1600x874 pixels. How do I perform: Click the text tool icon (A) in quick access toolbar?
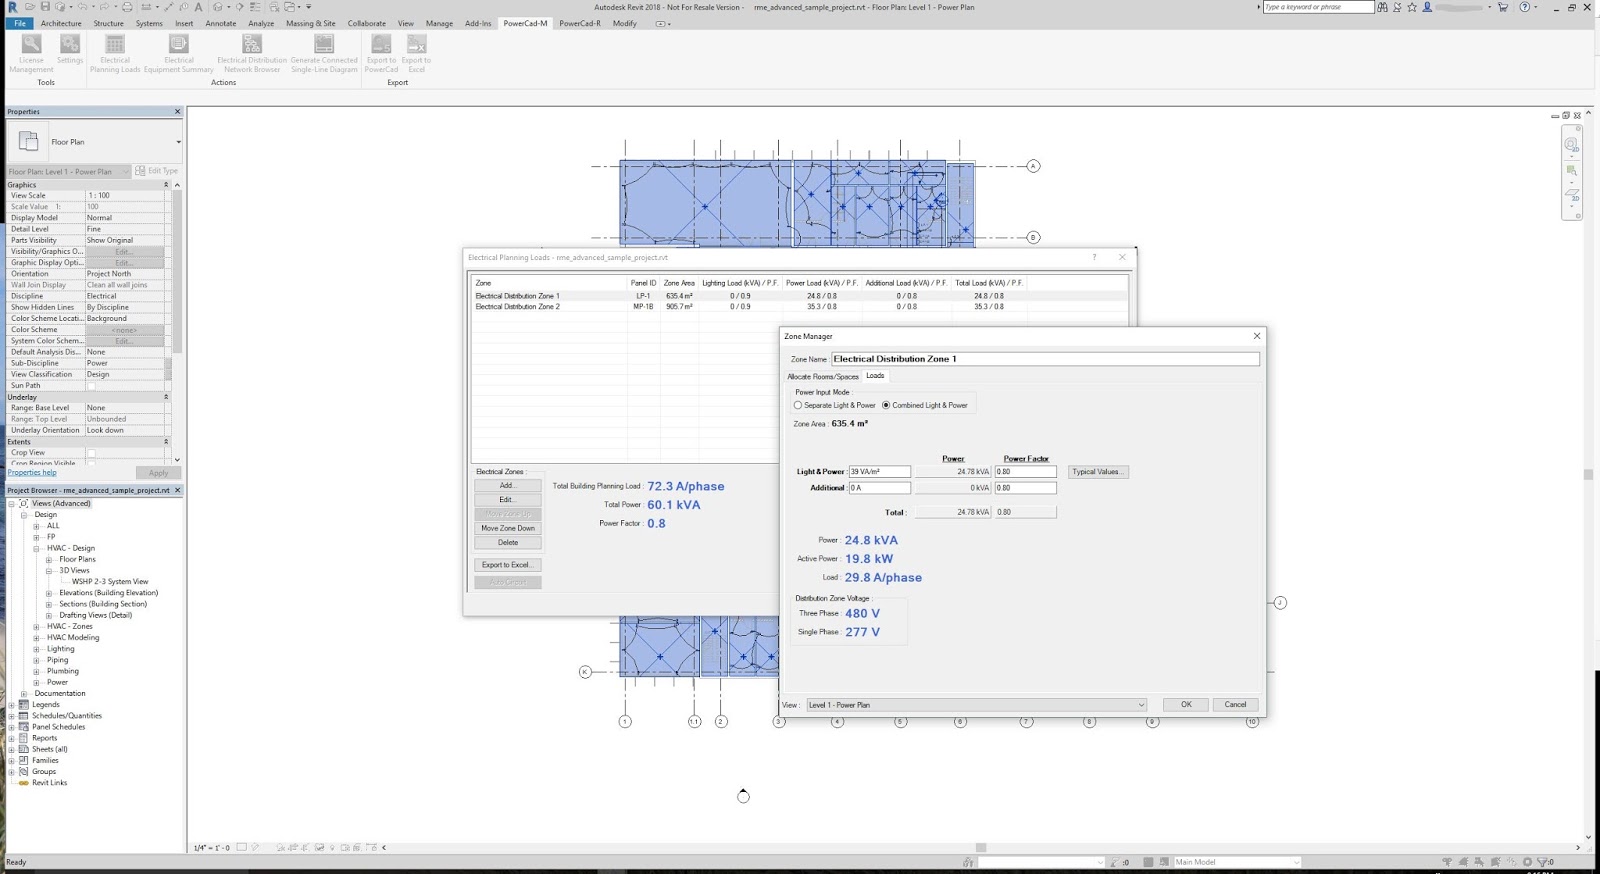198,7
